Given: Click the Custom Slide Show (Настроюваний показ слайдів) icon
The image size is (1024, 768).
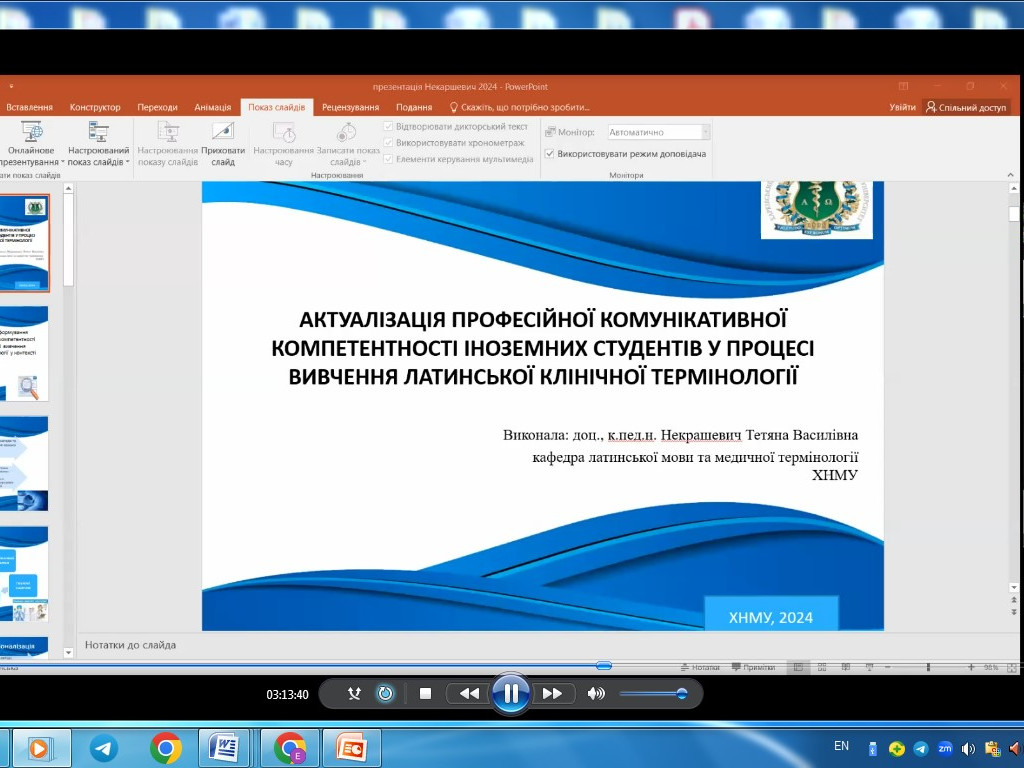Looking at the screenshot, I should click(99, 132).
